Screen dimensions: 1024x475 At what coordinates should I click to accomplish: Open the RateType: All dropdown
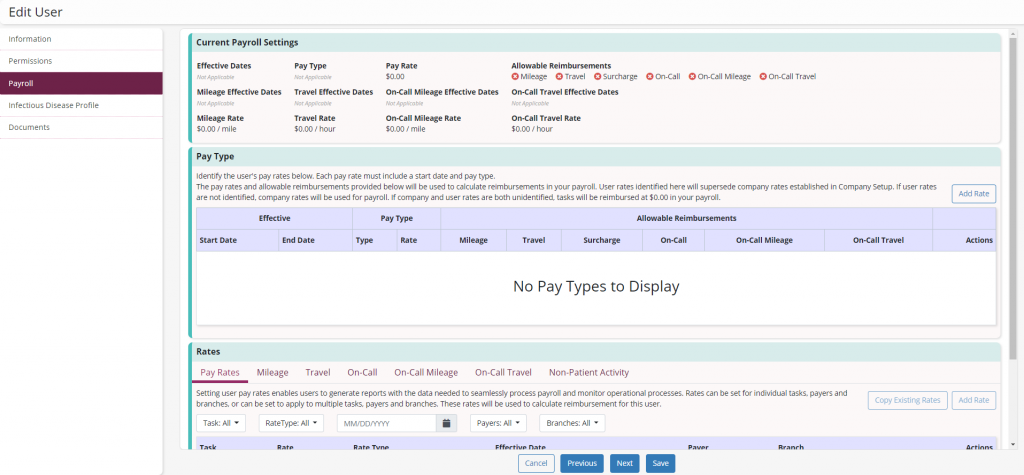pyautogui.click(x=291, y=423)
